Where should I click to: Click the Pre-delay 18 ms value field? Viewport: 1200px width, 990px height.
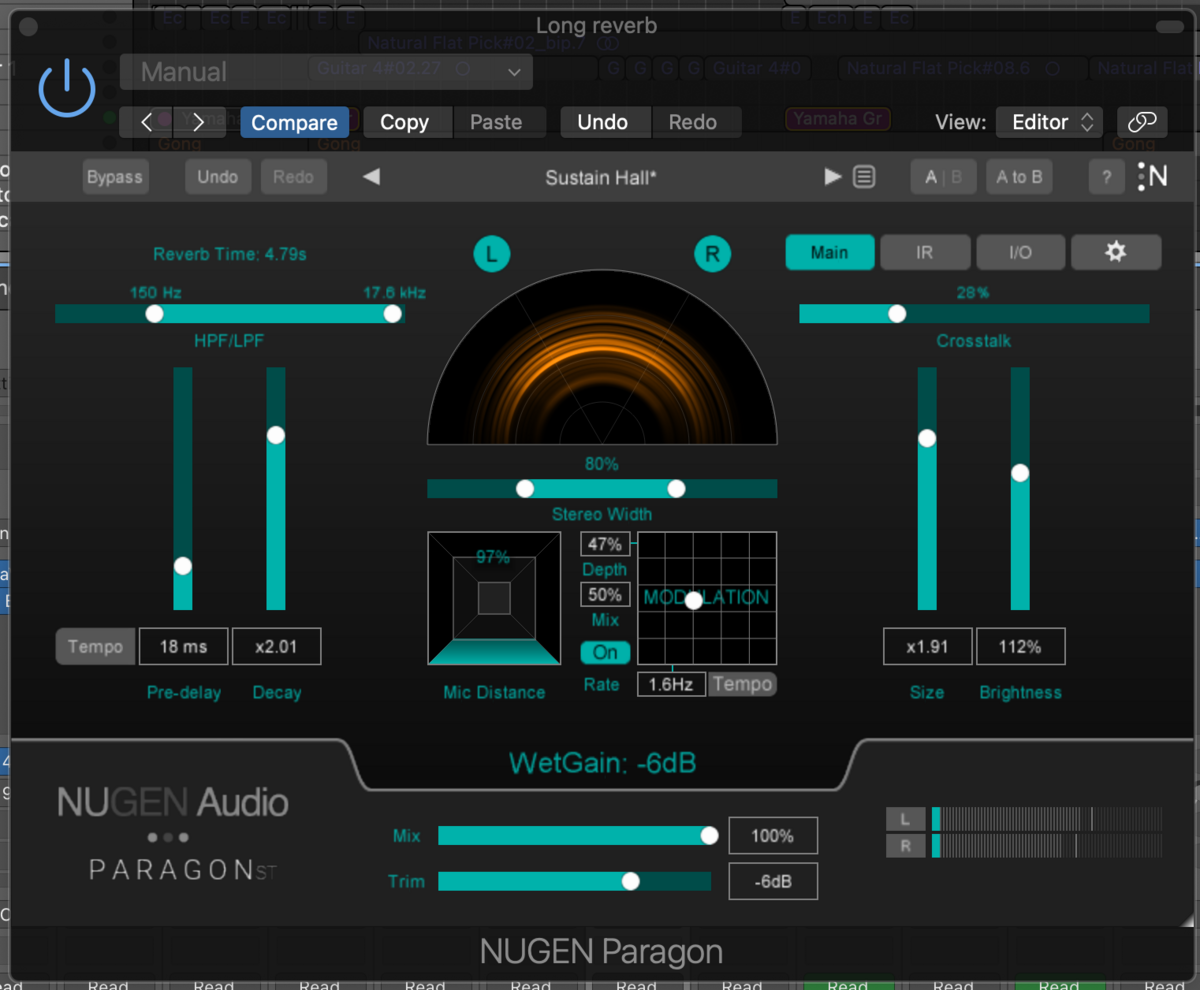pyautogui.click(x=183, y=647)
